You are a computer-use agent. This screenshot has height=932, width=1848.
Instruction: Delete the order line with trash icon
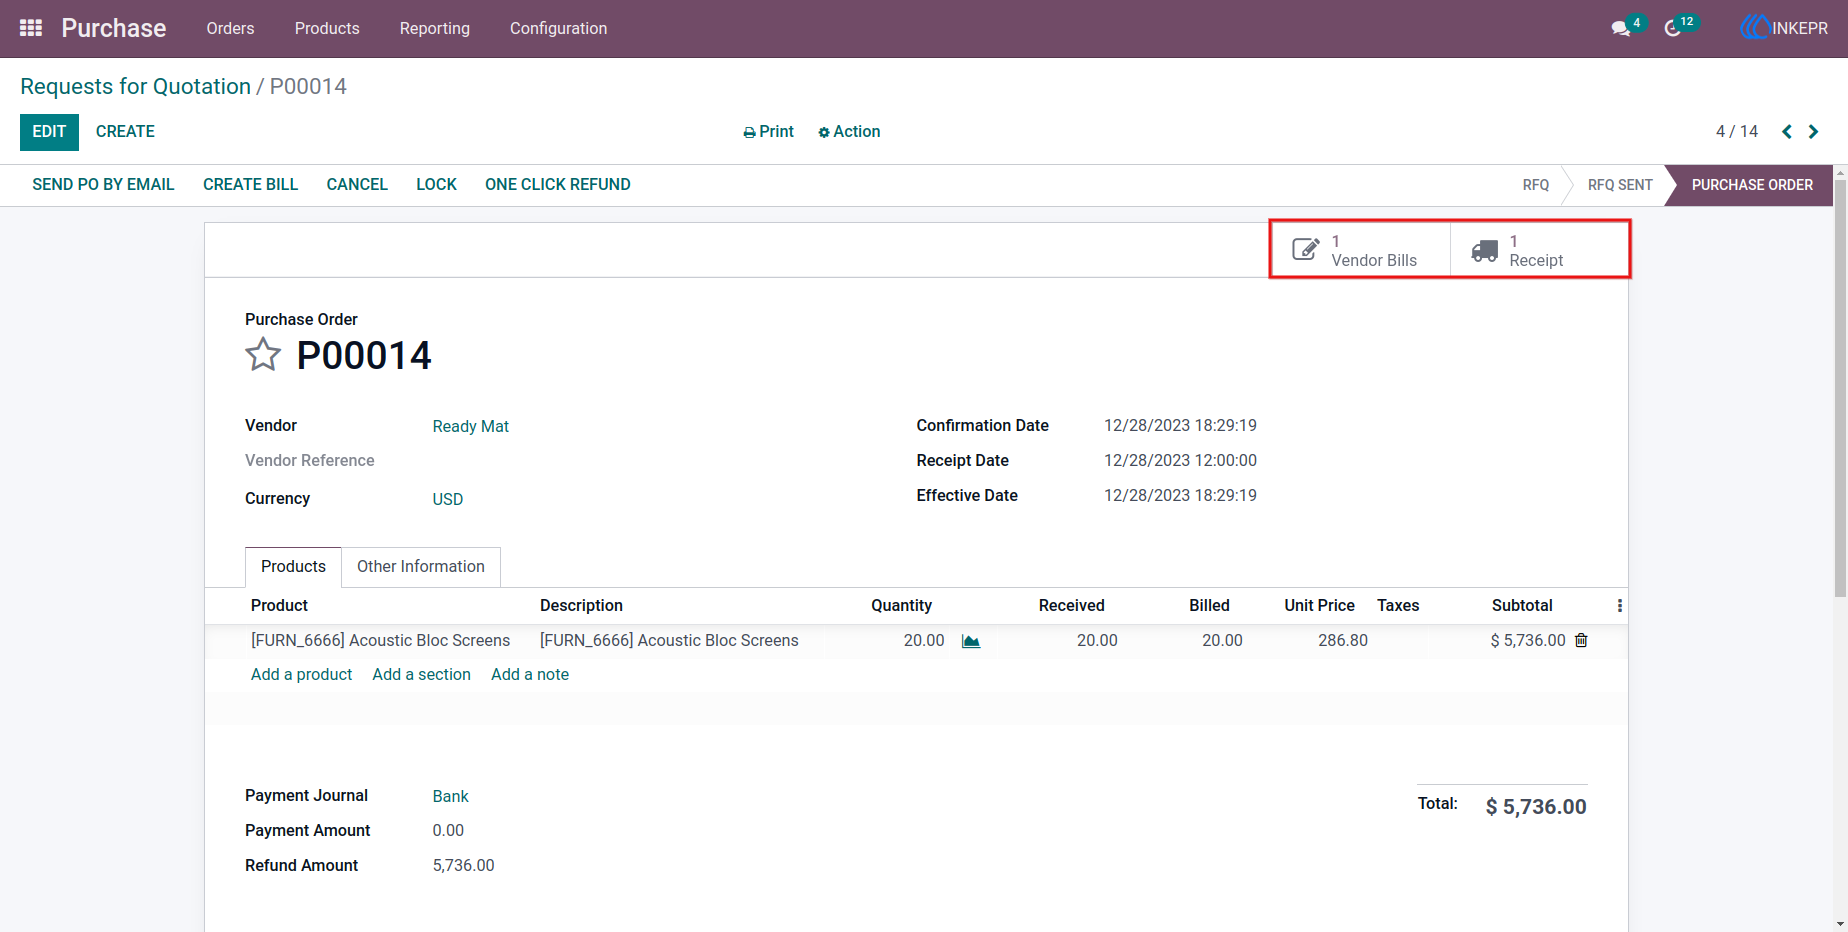pyautogui.click(x=1581, y=640)
